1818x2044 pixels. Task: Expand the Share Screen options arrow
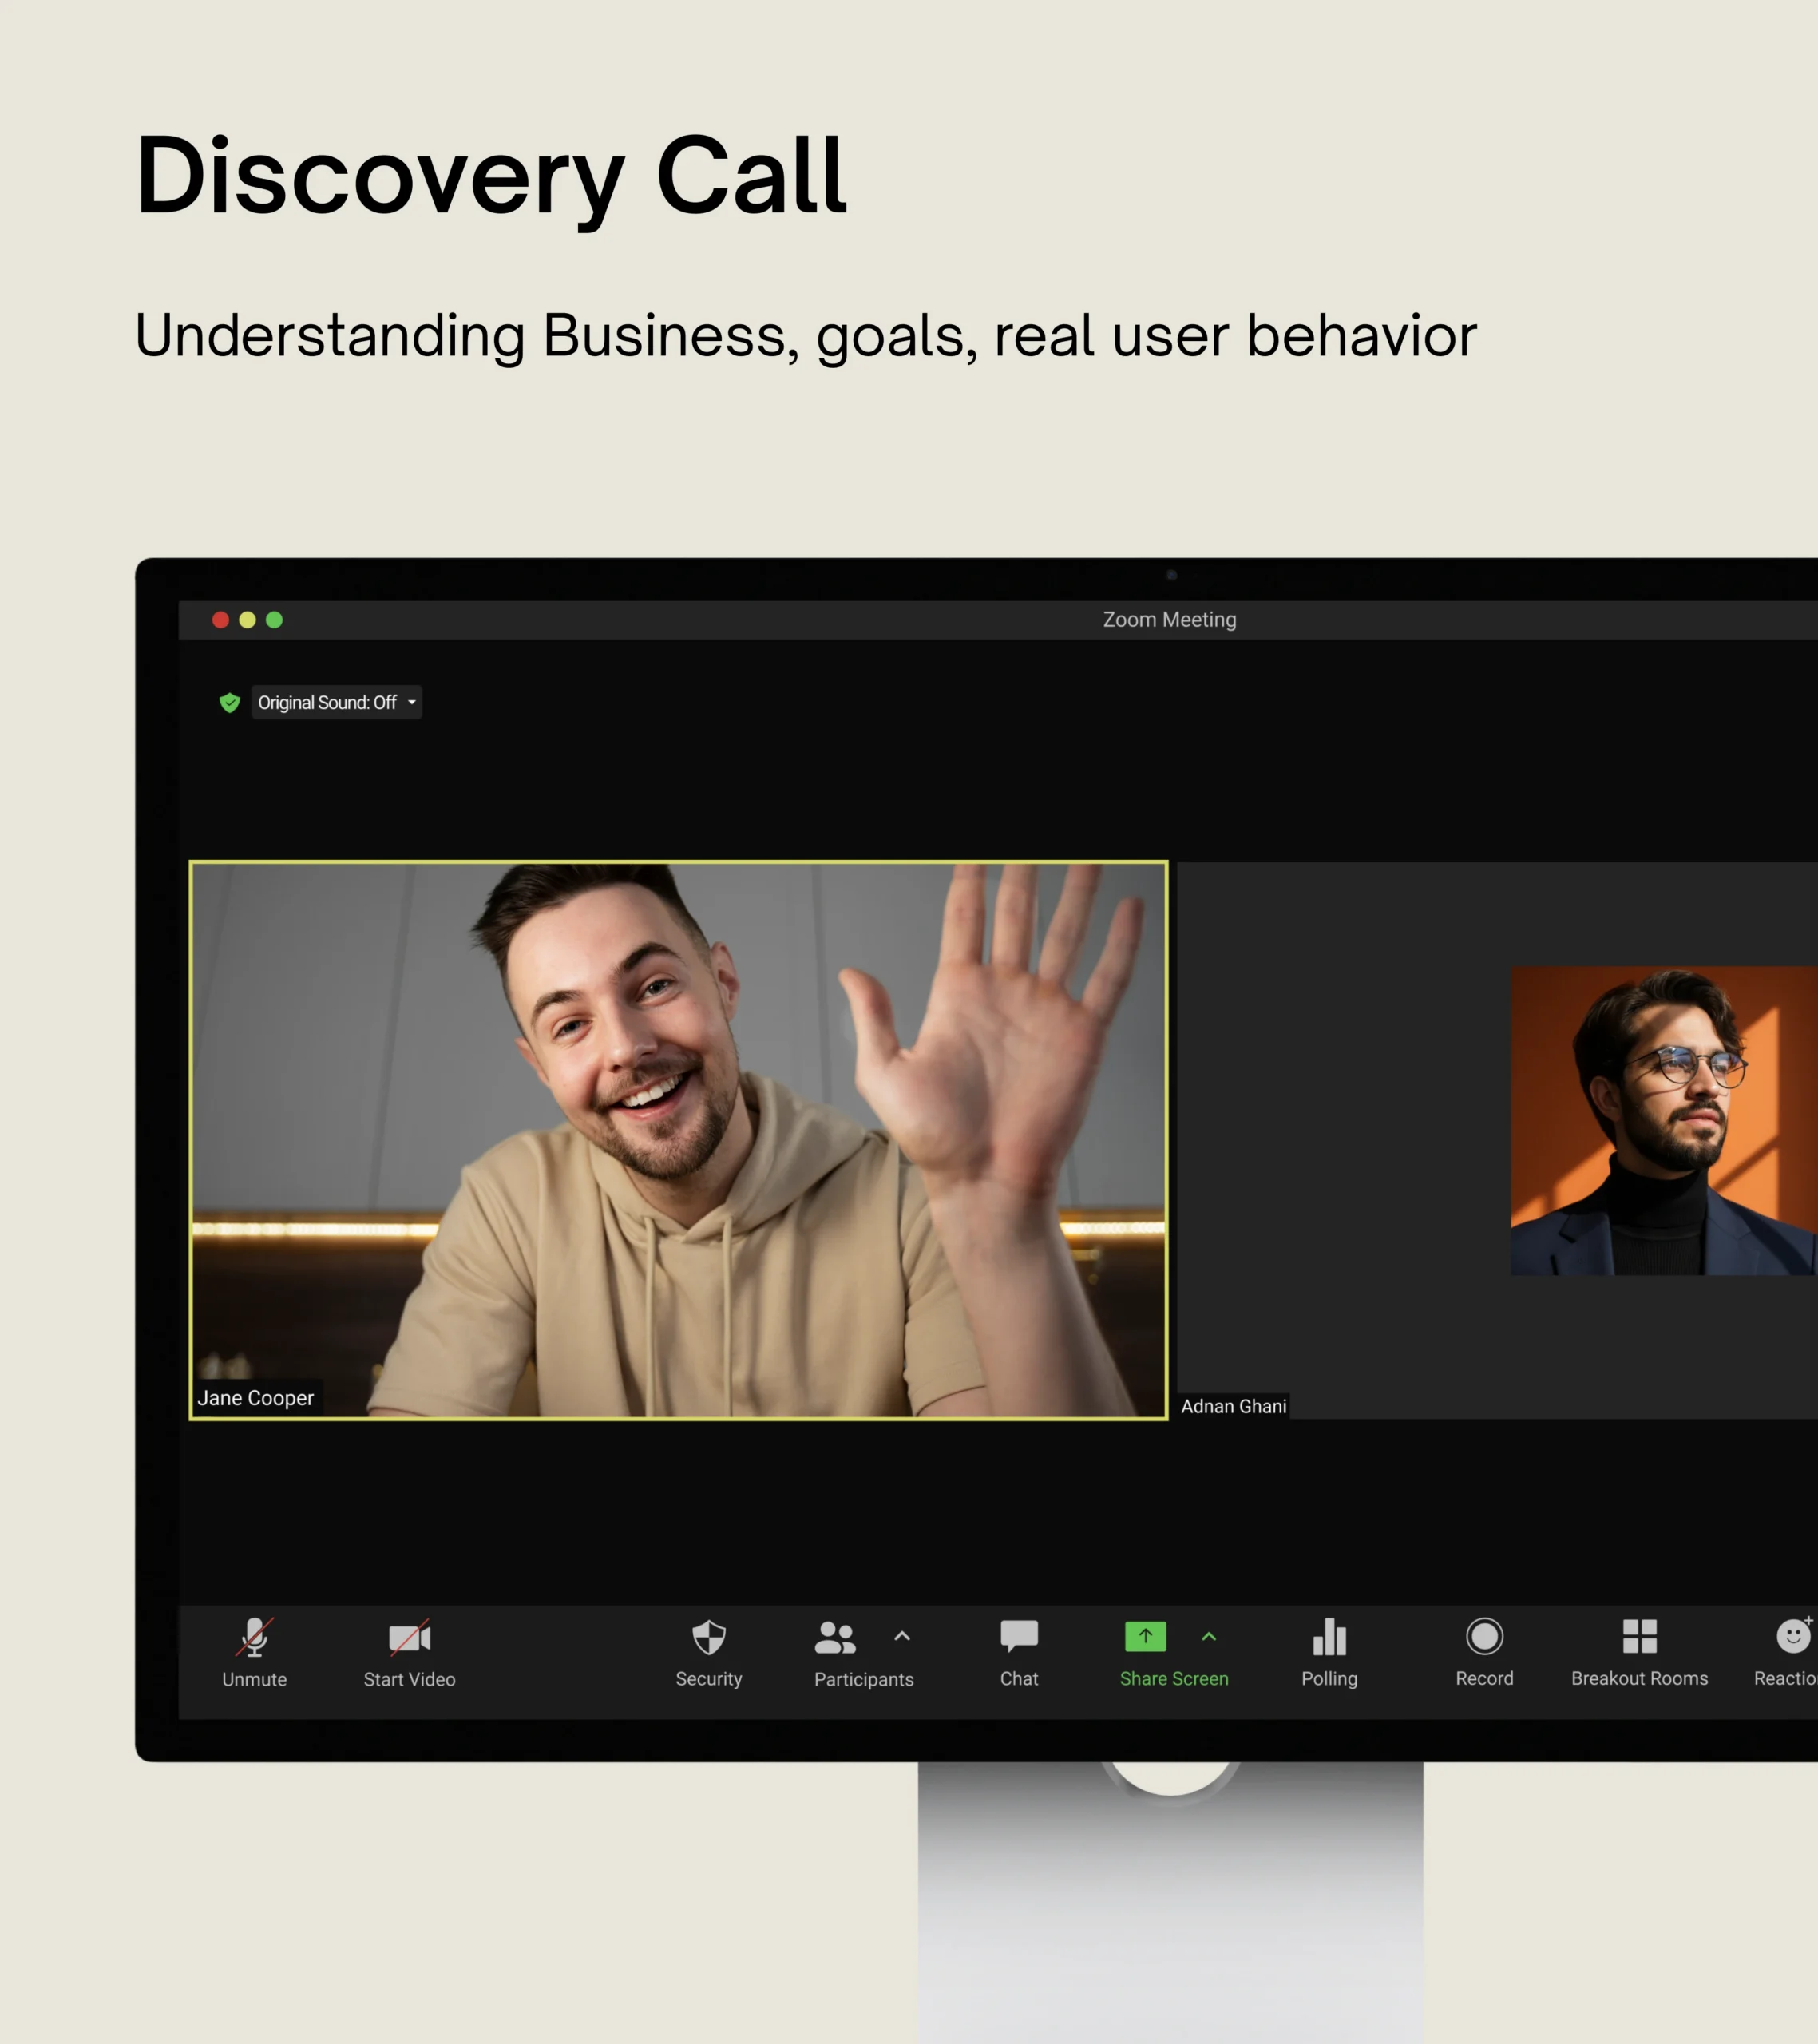click(x=1208, y=1636)
